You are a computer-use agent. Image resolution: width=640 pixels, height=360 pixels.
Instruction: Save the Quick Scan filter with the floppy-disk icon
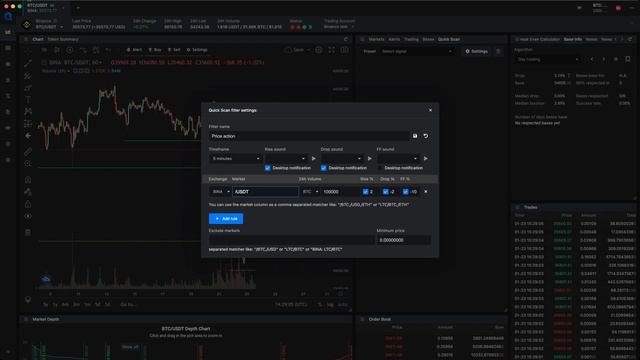(x=415, y=136)
